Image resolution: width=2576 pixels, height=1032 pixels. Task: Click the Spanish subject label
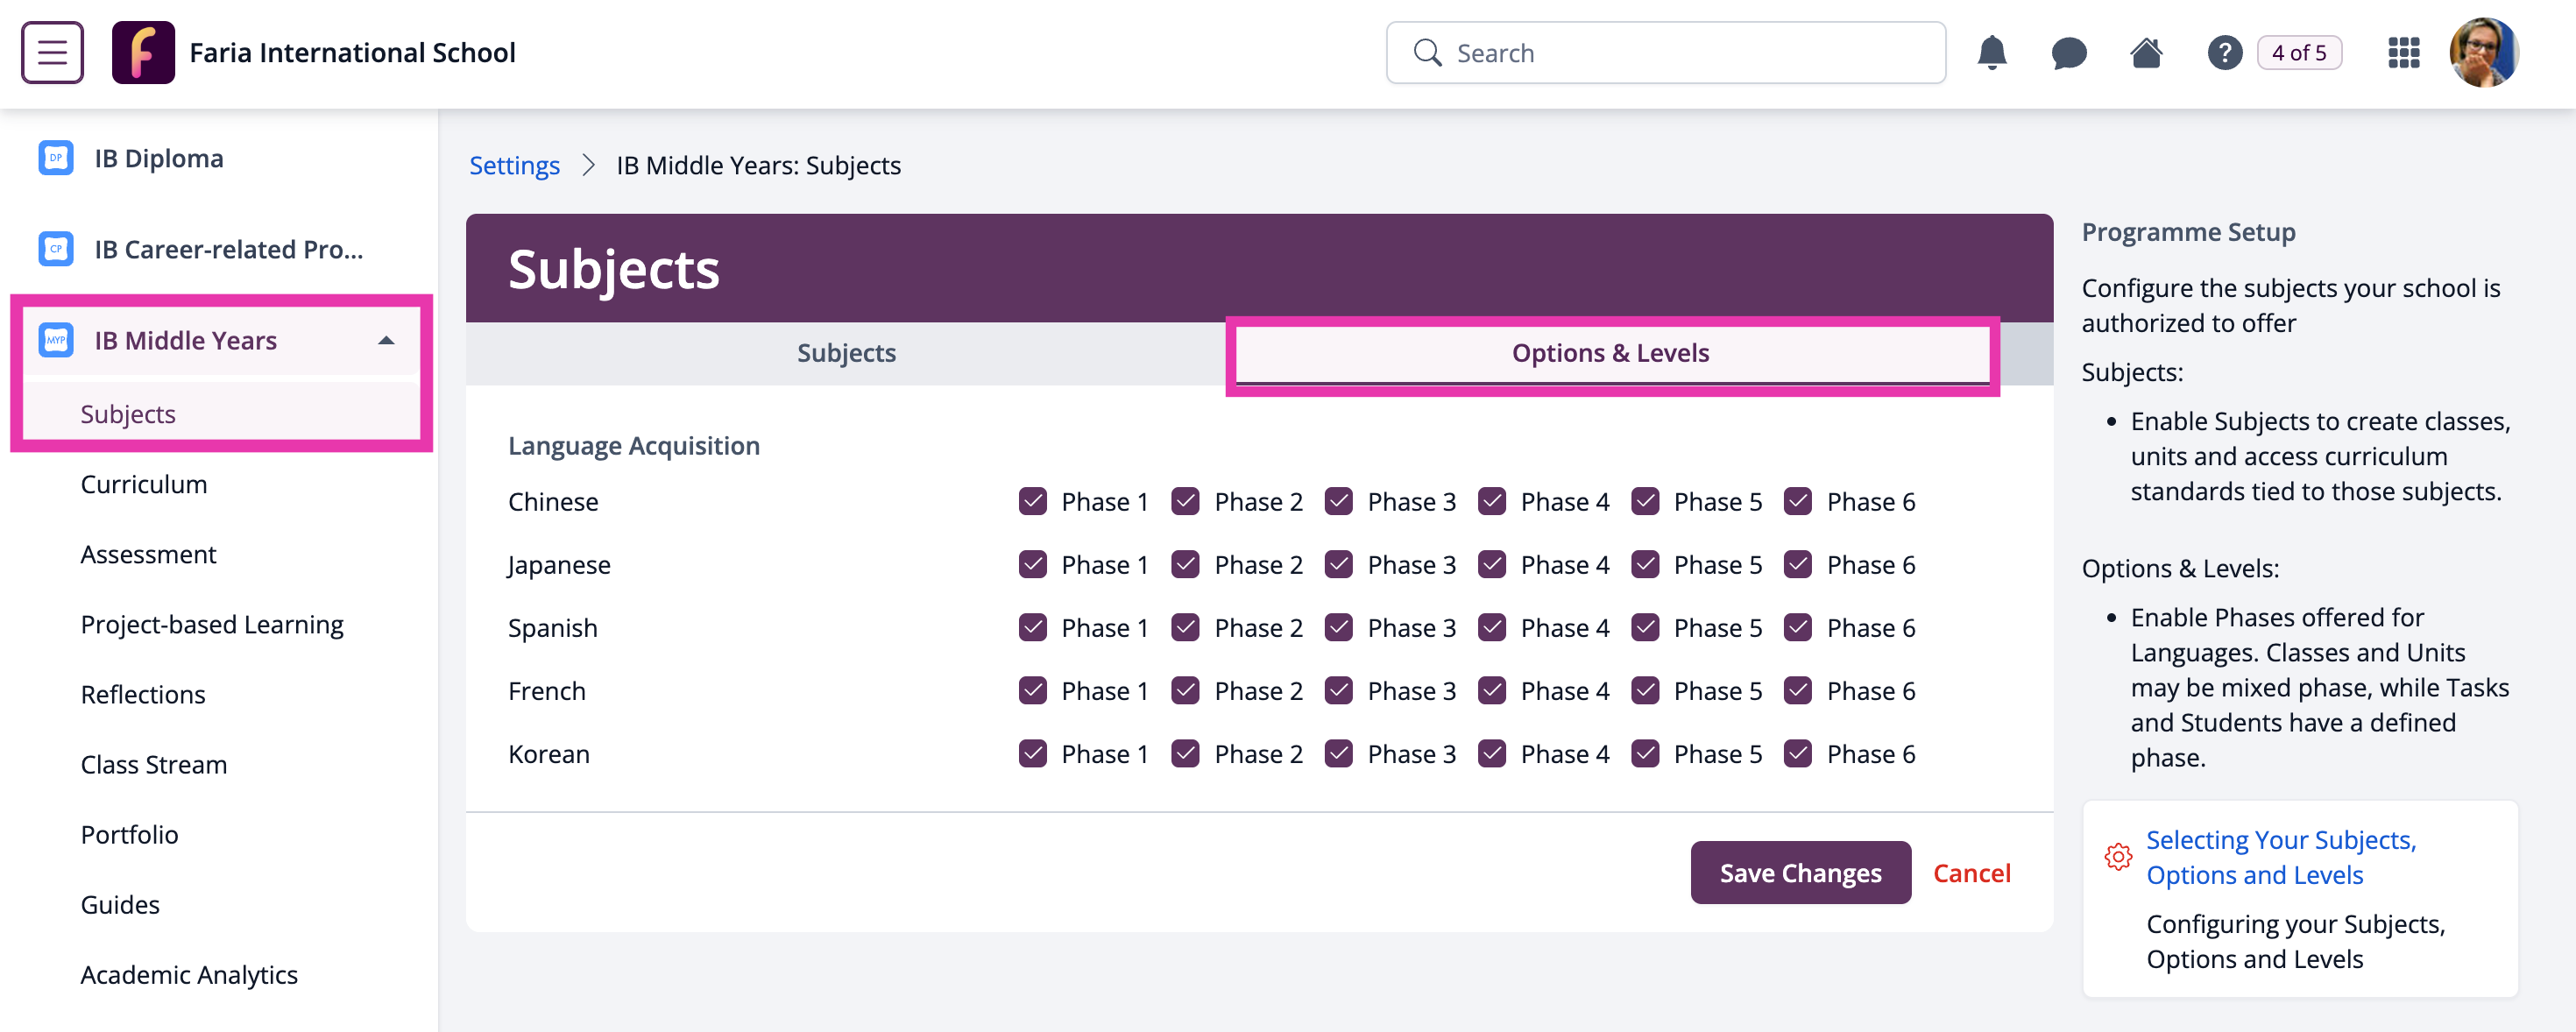point(553,628)
